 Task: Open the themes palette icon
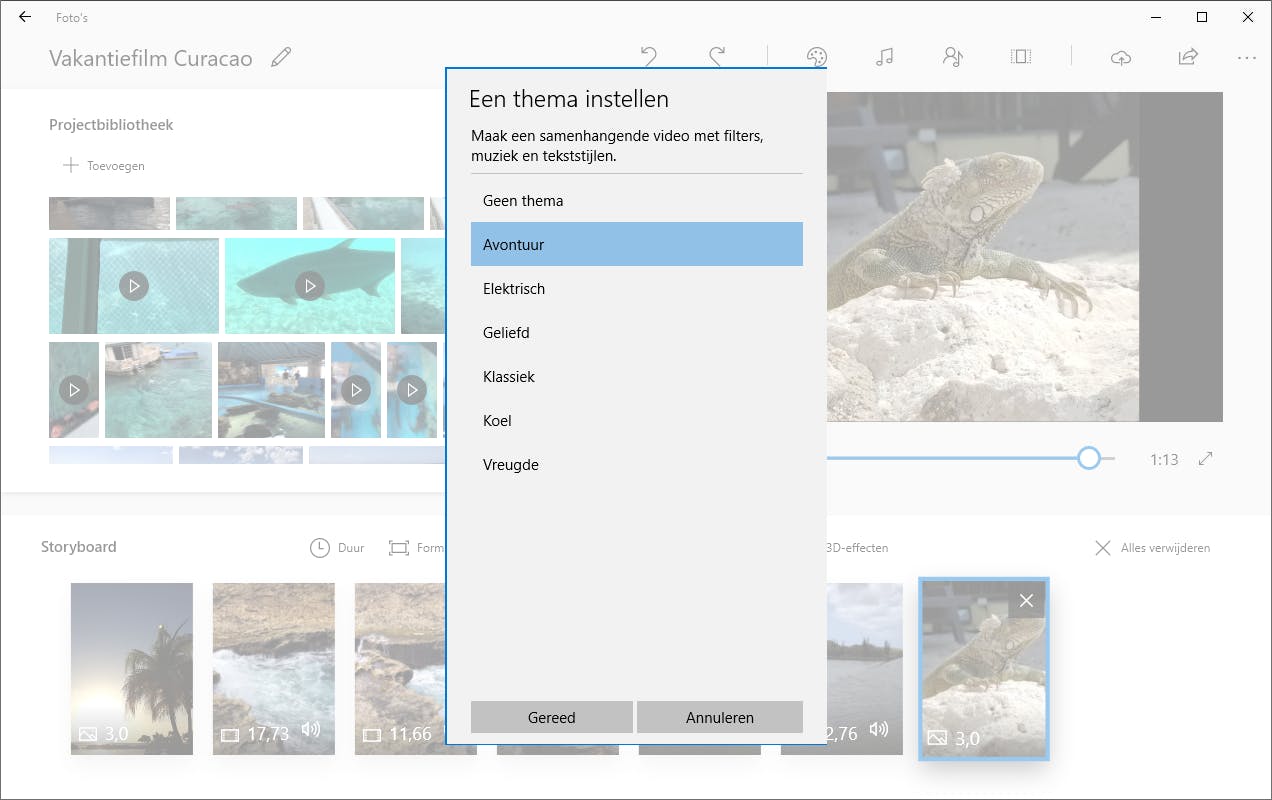pyautogui.click(x=817, y=57)
